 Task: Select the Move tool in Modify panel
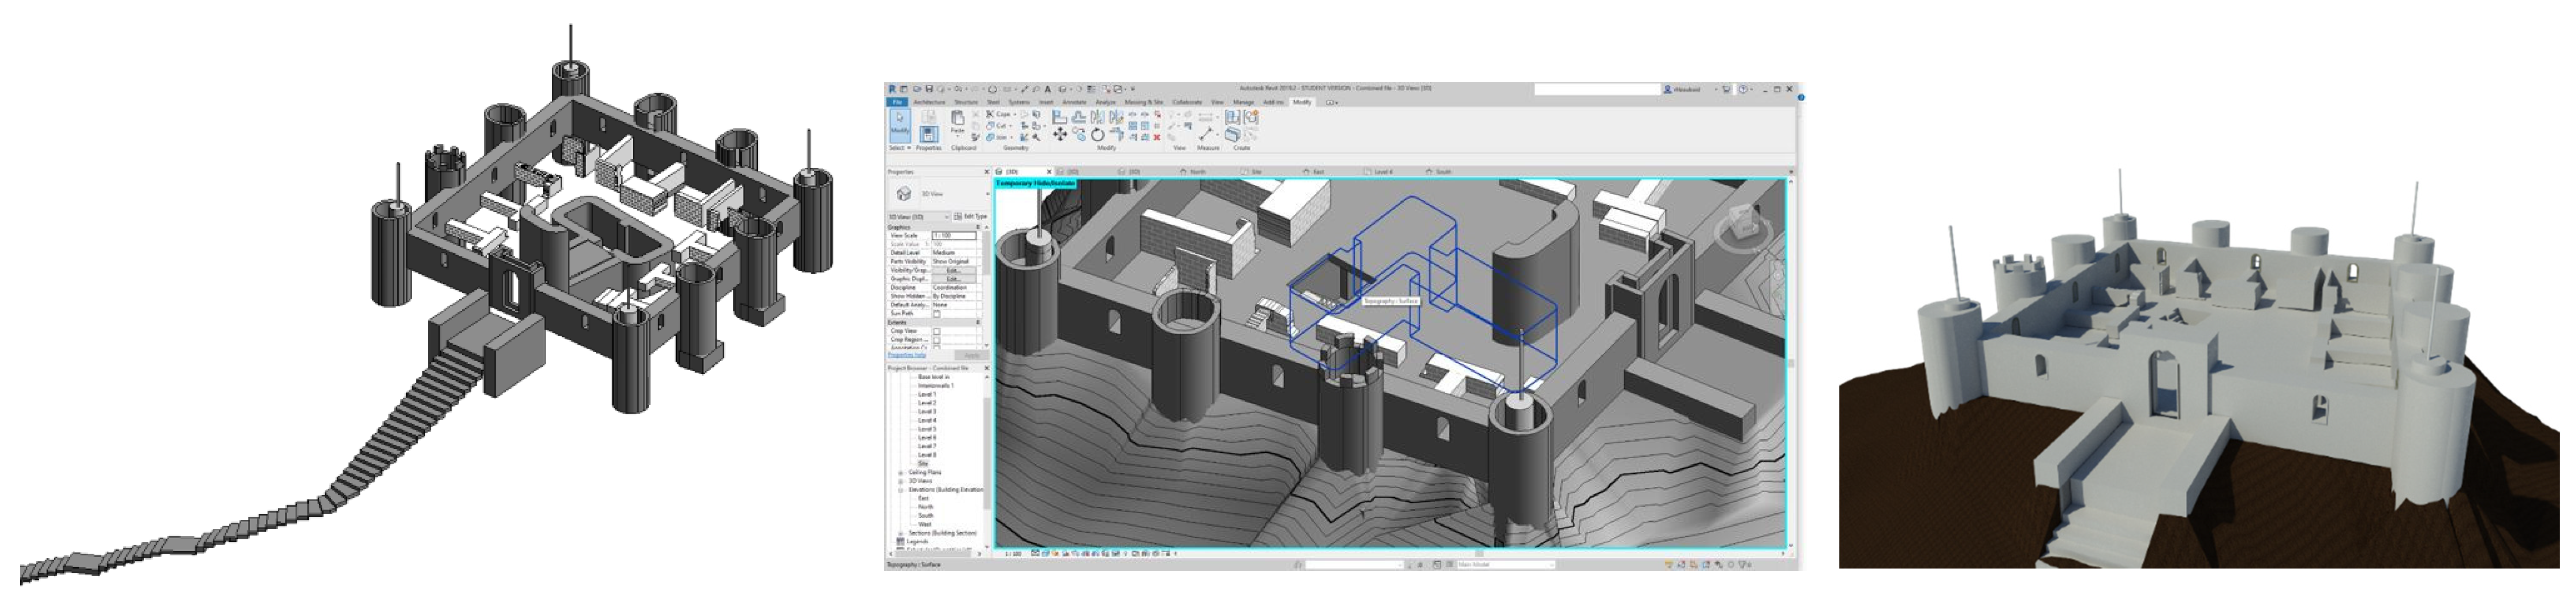1061,134
